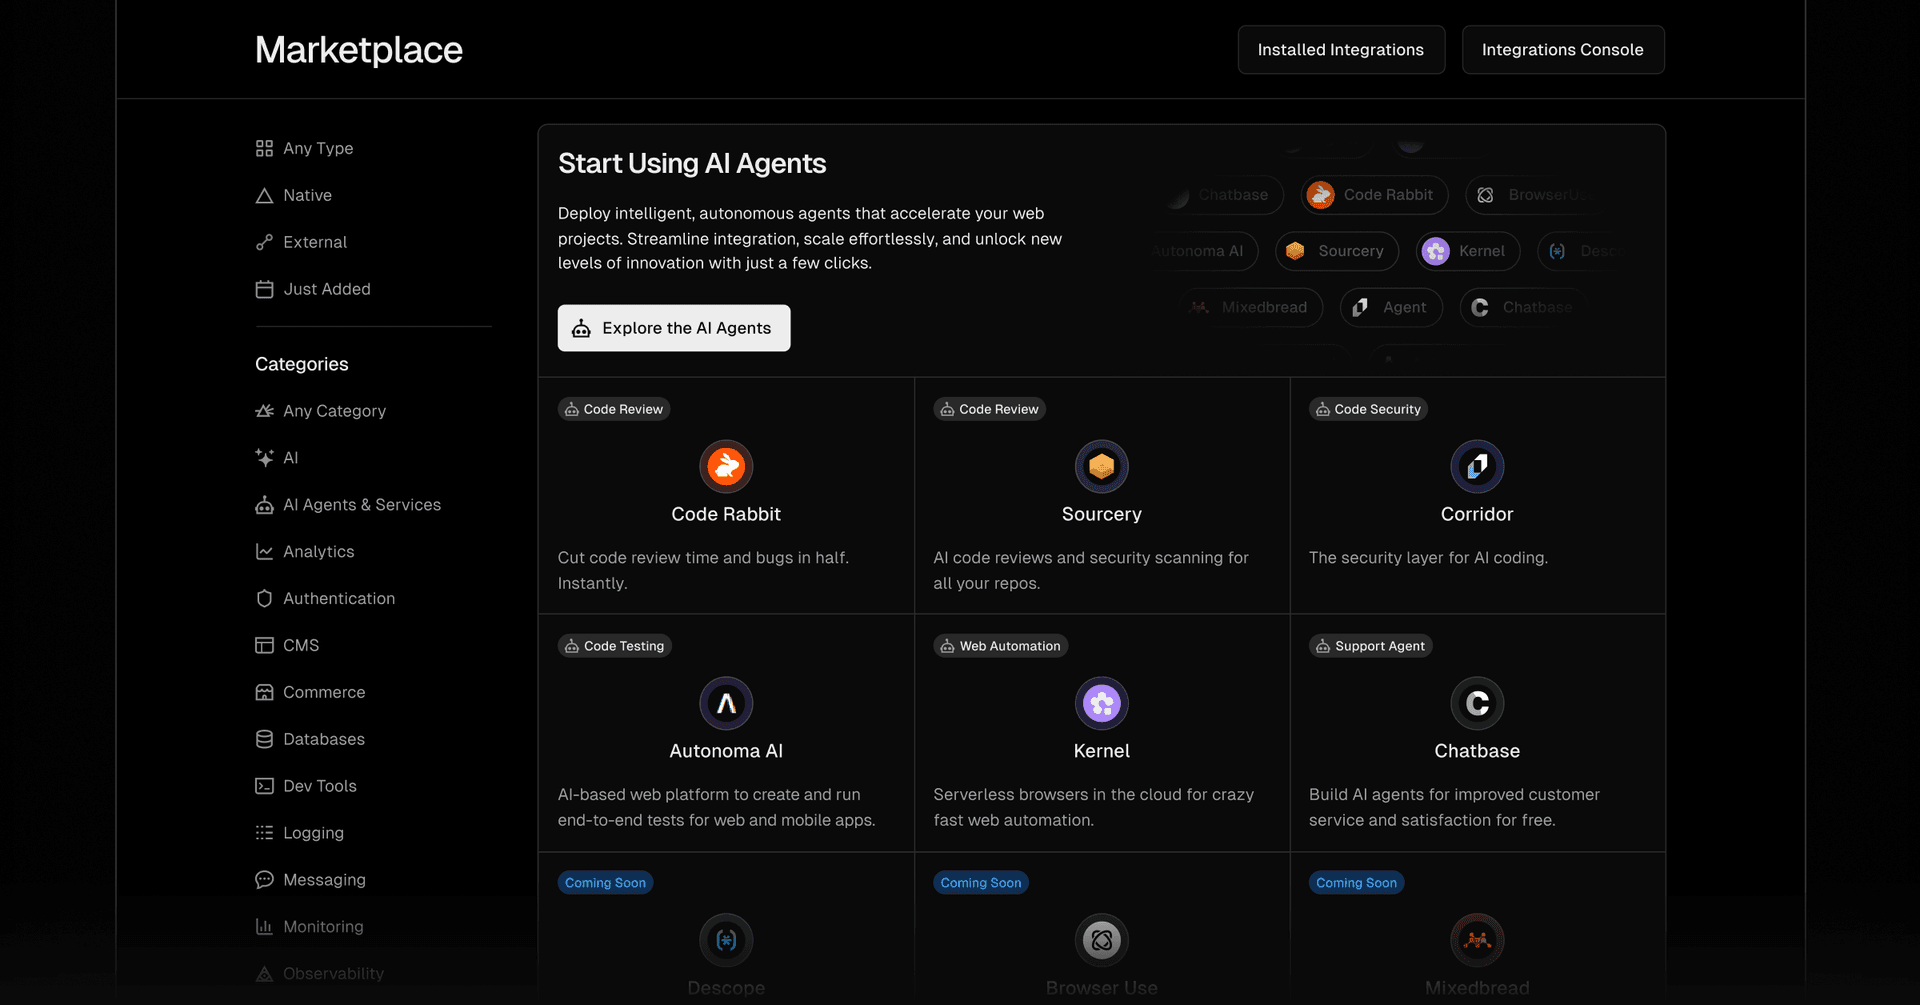Click the Code Review tag on Code Rabbit card
The height and width of the screenshot is (1005, 1920).
click(613, 409)
